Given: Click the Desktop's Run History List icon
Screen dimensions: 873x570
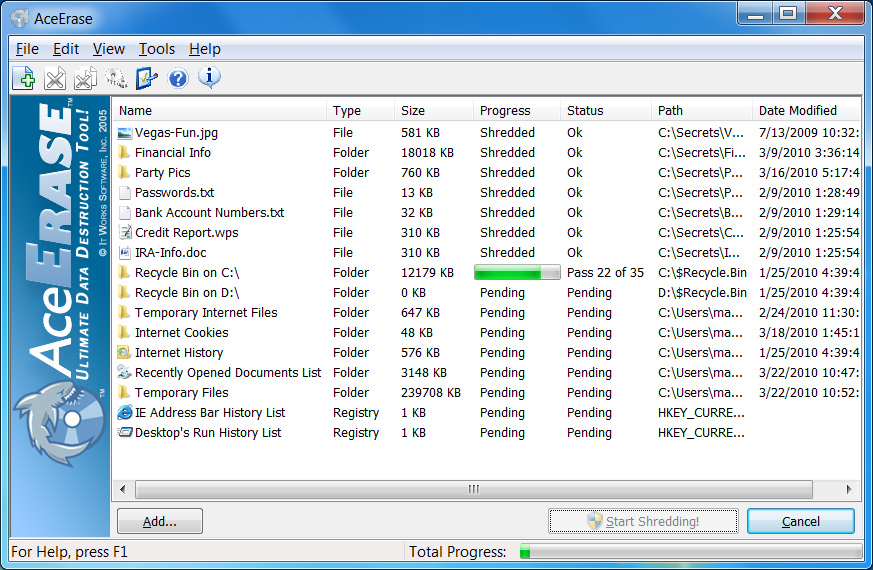Looking at the screenshot, I should (125, 432).
